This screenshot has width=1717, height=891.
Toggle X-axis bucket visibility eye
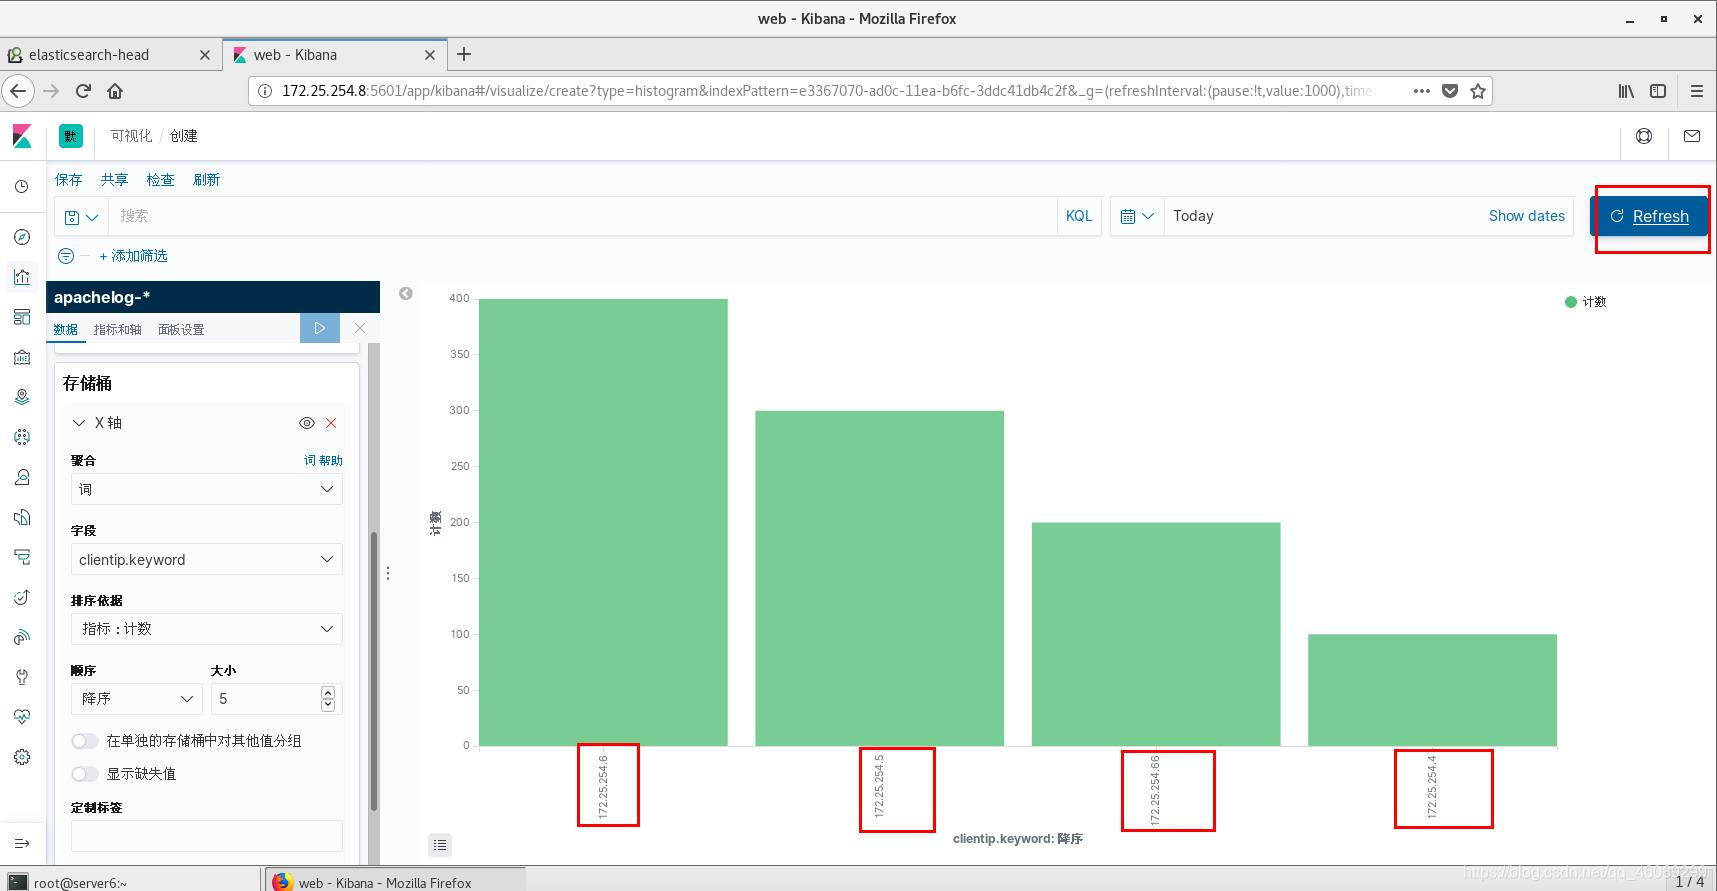click(307, 423)
